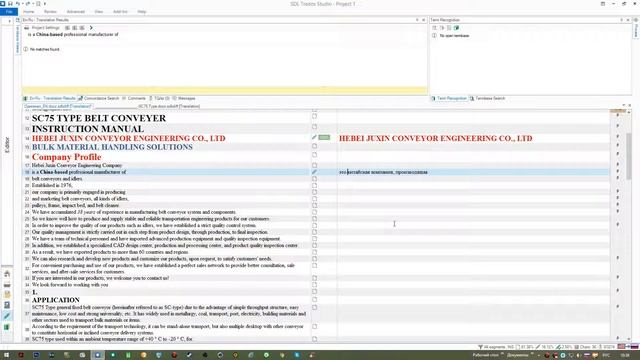Screen dimensions: 640x360
Task: Click status box for BULK MATERIAL HANDLING SOLUTIONS
Action: (314, 146)
